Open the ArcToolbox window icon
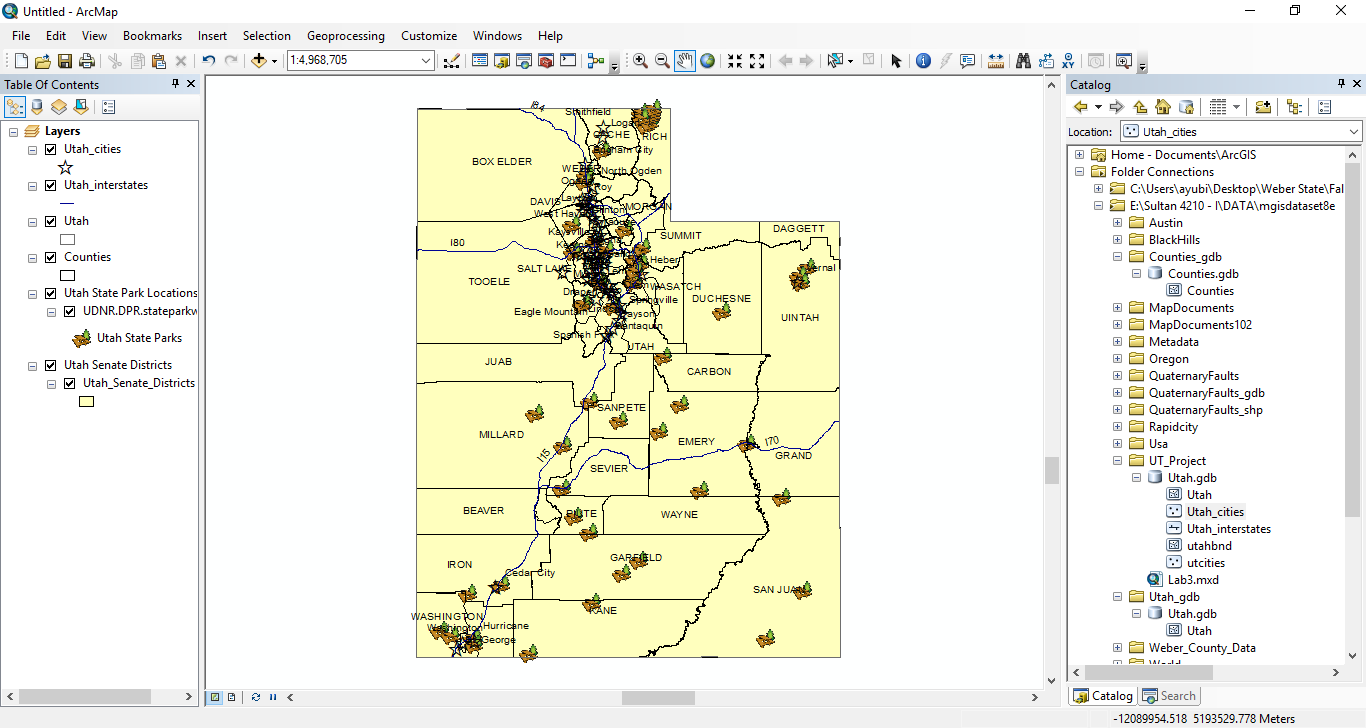 pyautogui.click(x=546, y=61)
